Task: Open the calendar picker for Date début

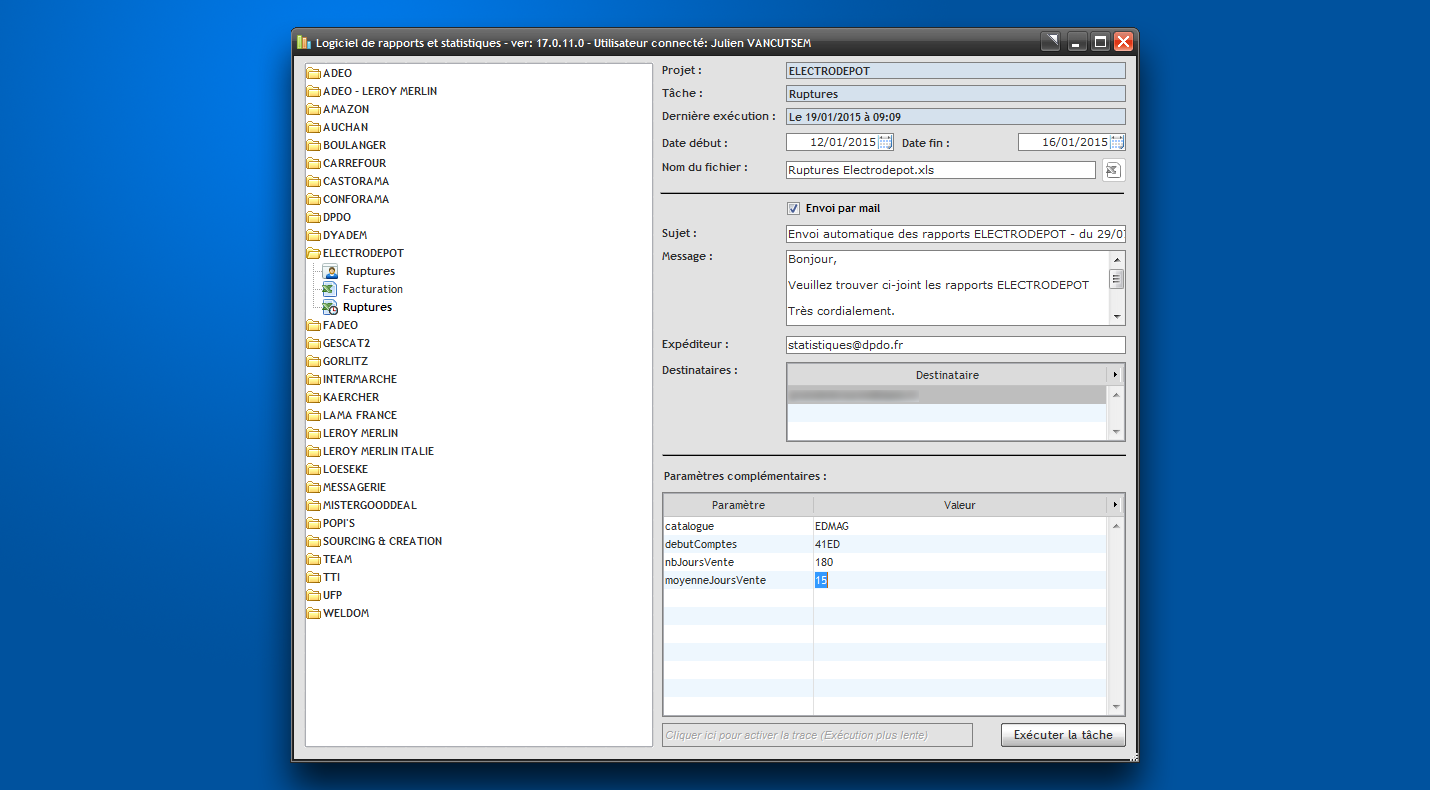Action: tap(885, 143)
